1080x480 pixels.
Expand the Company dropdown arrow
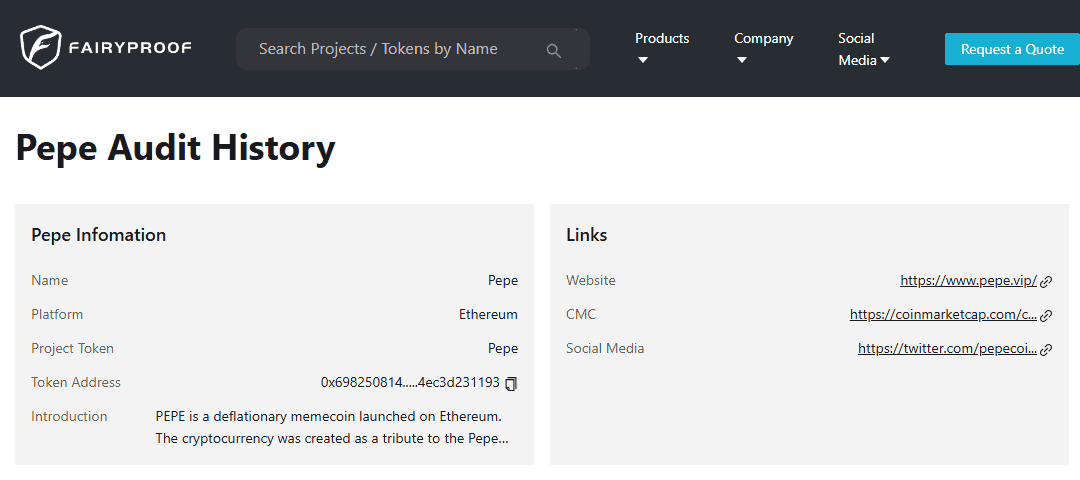tap(742, 61)
